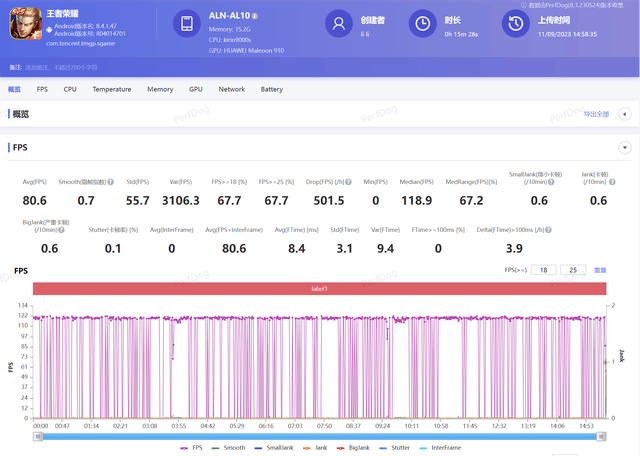640x456 pixels.
Task: Click the help icon beside Jank (/10min)
Action: 612,182
